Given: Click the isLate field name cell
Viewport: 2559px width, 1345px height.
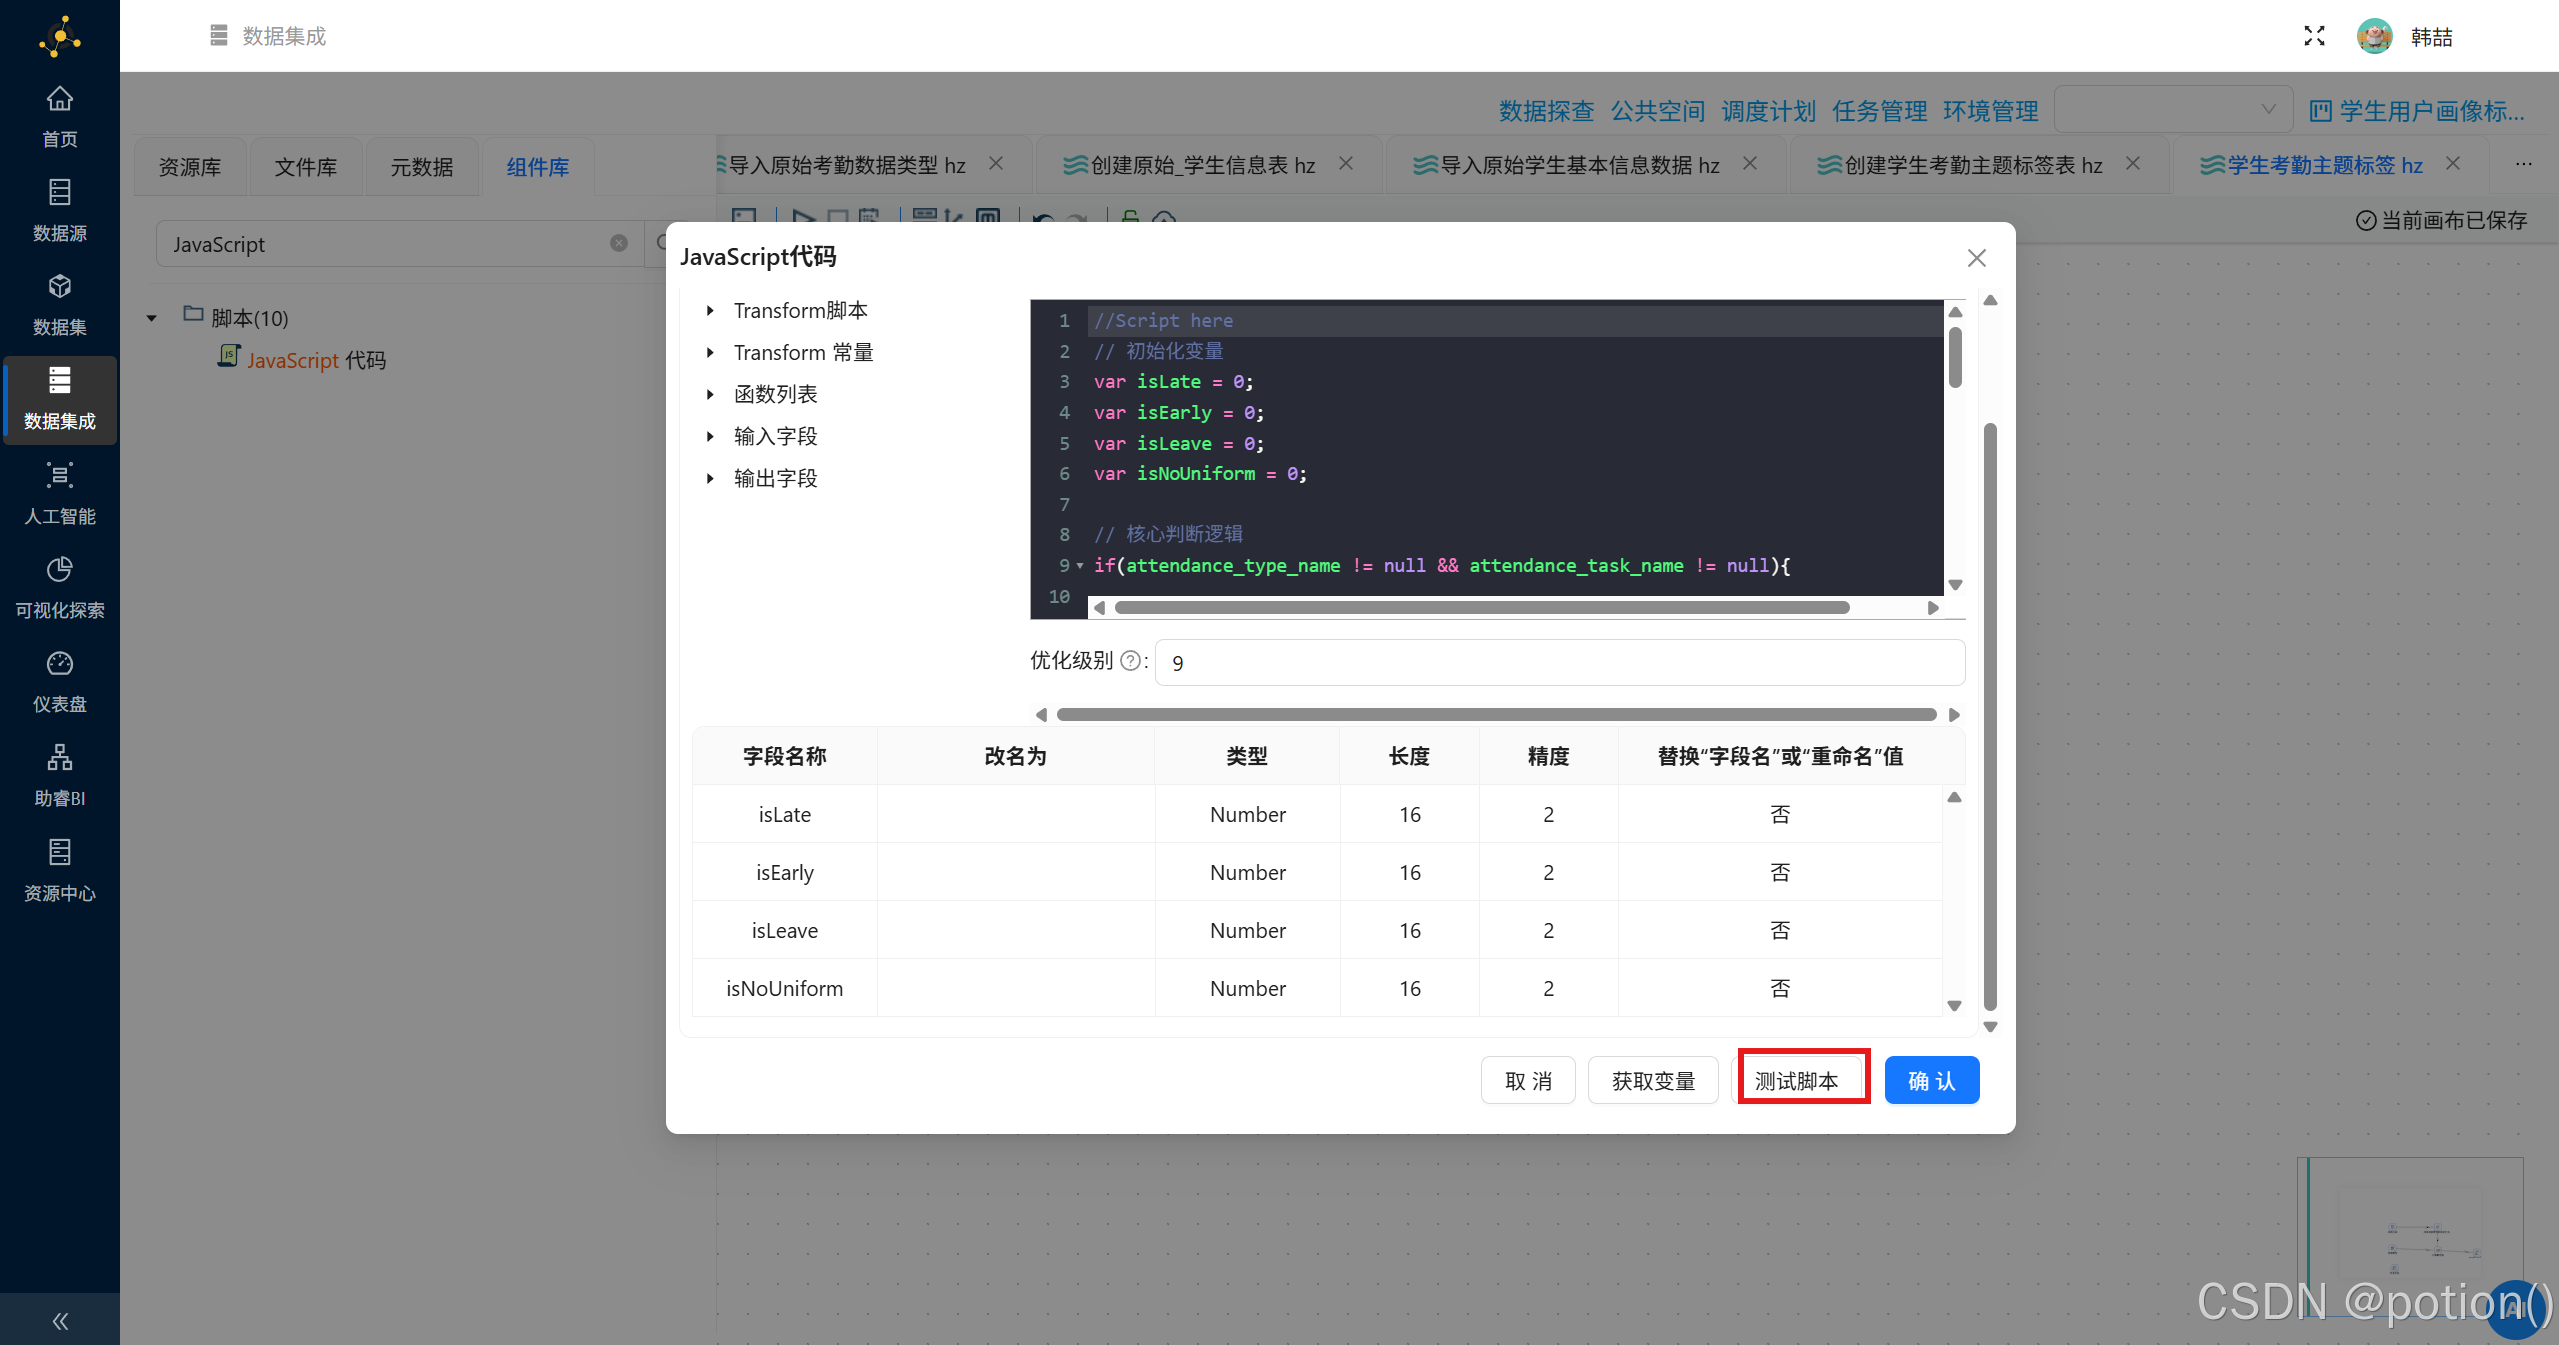Looking at the screenshot, I should pyautogui.click(x=784, y=814).
